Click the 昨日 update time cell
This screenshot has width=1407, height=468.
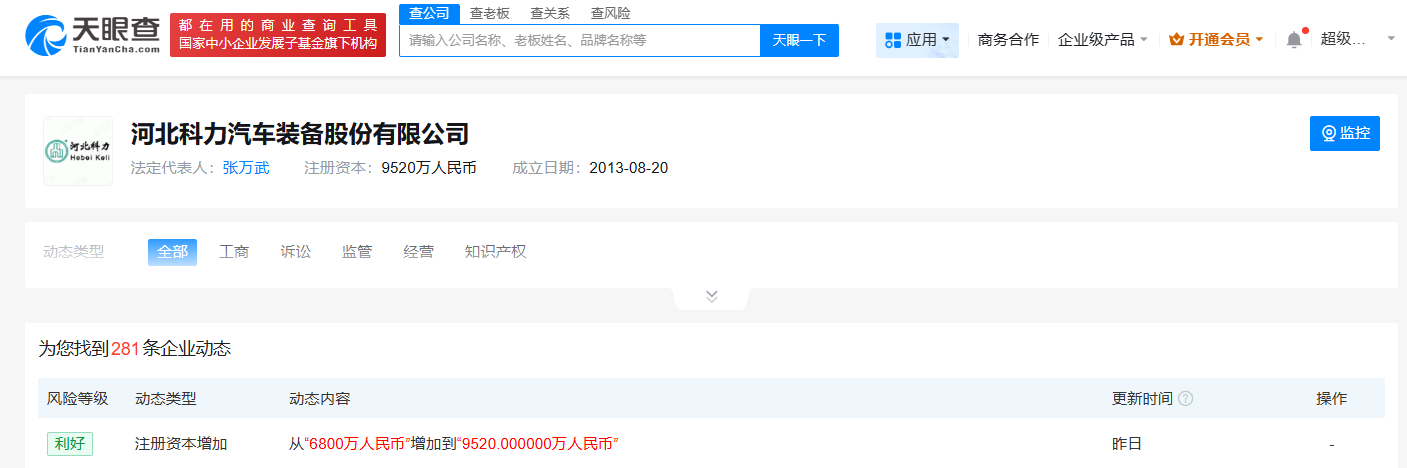pyautogui.click(x=1127, y=443)
